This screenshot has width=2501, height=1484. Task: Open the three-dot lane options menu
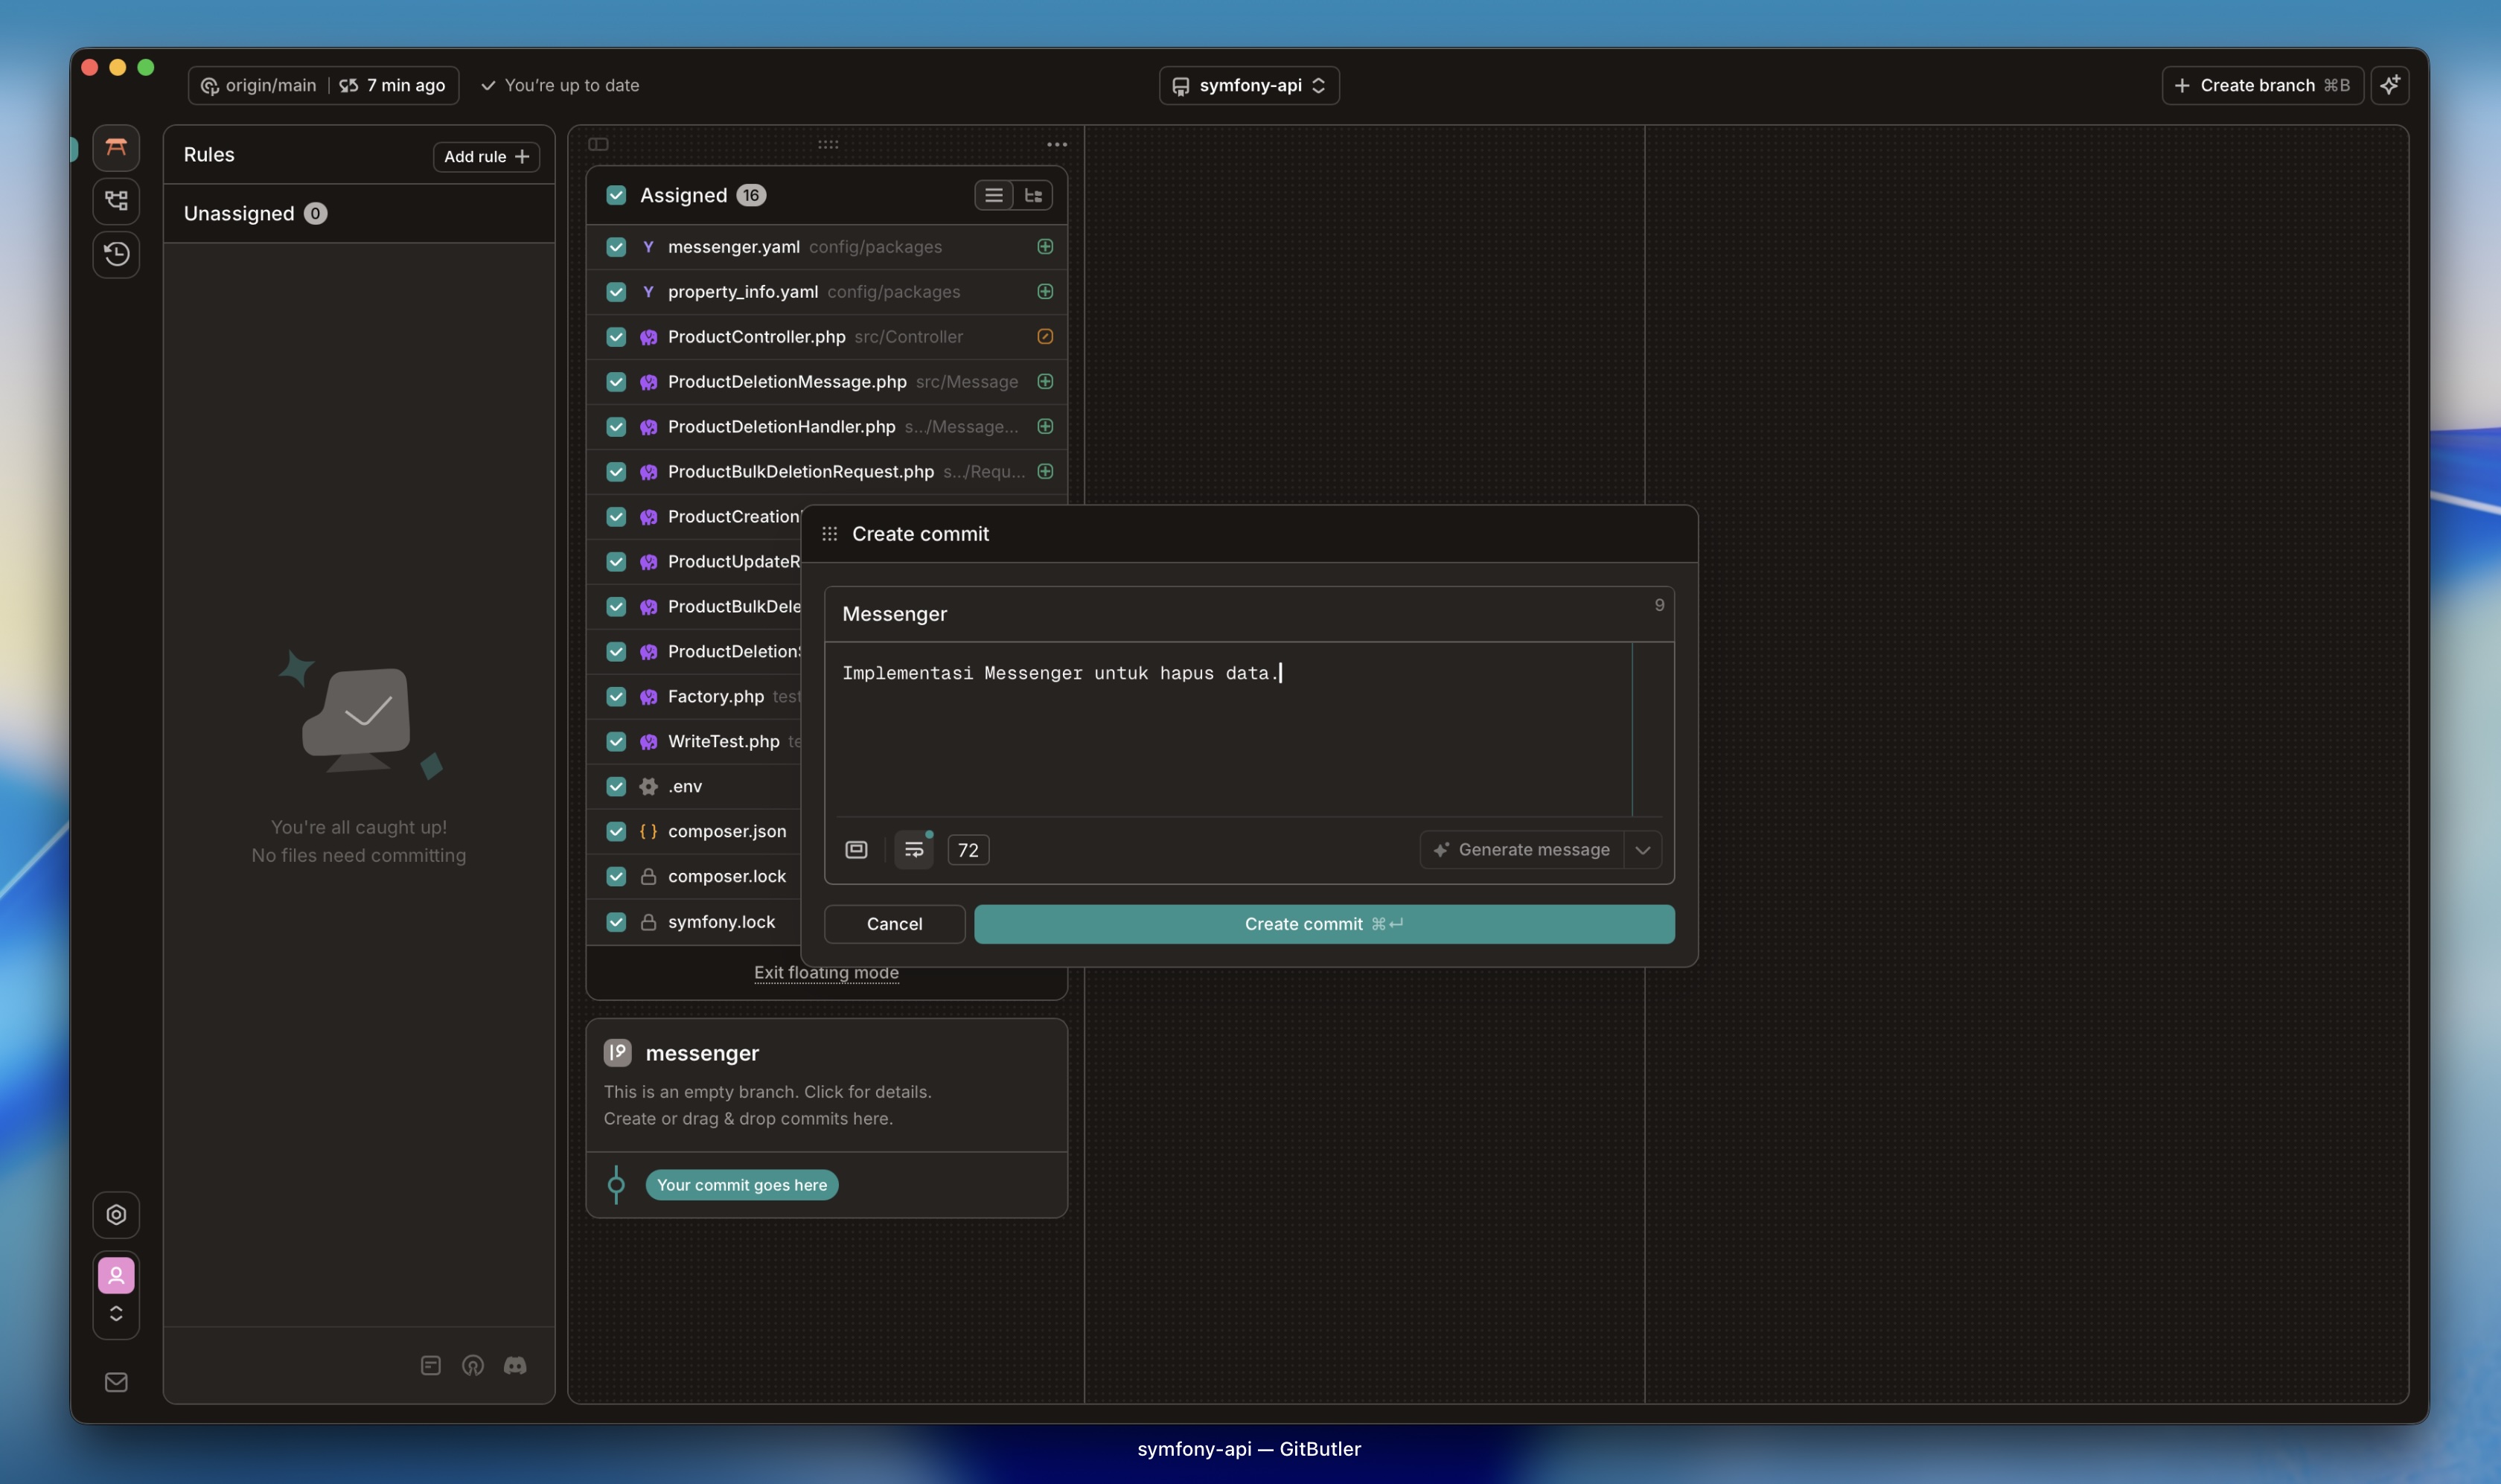(x=1057, y=145)
